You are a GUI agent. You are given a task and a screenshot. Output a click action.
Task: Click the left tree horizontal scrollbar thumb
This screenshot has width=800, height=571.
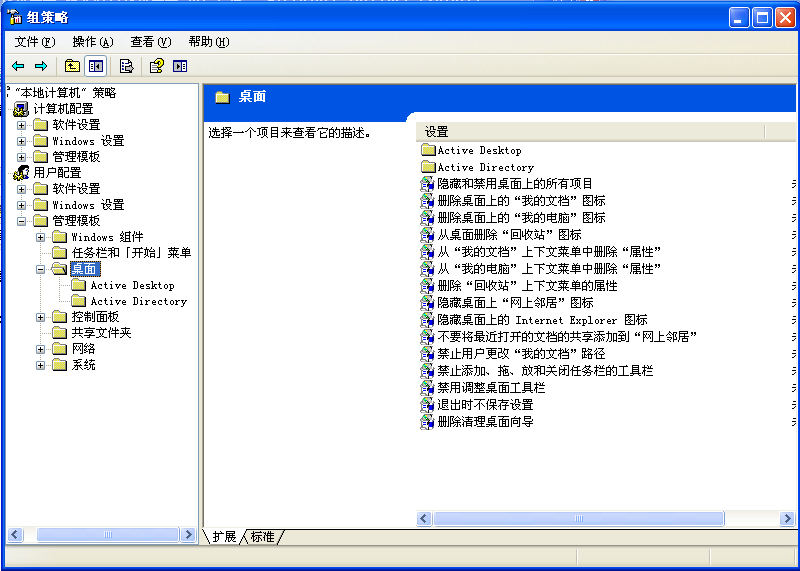(x=108, y=534)
